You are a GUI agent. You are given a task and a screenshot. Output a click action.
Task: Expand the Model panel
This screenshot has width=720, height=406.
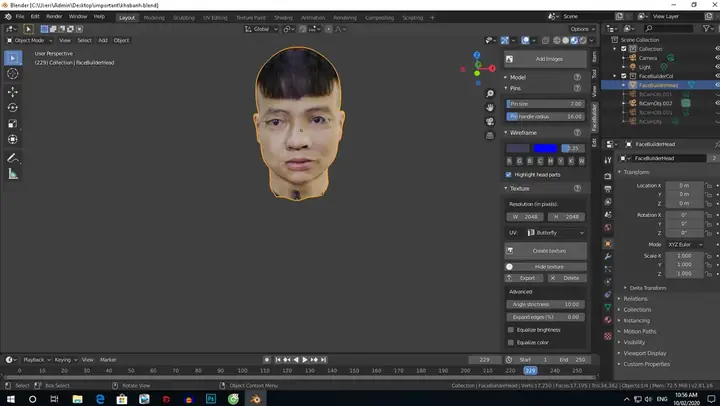click(x=518, y=77)
